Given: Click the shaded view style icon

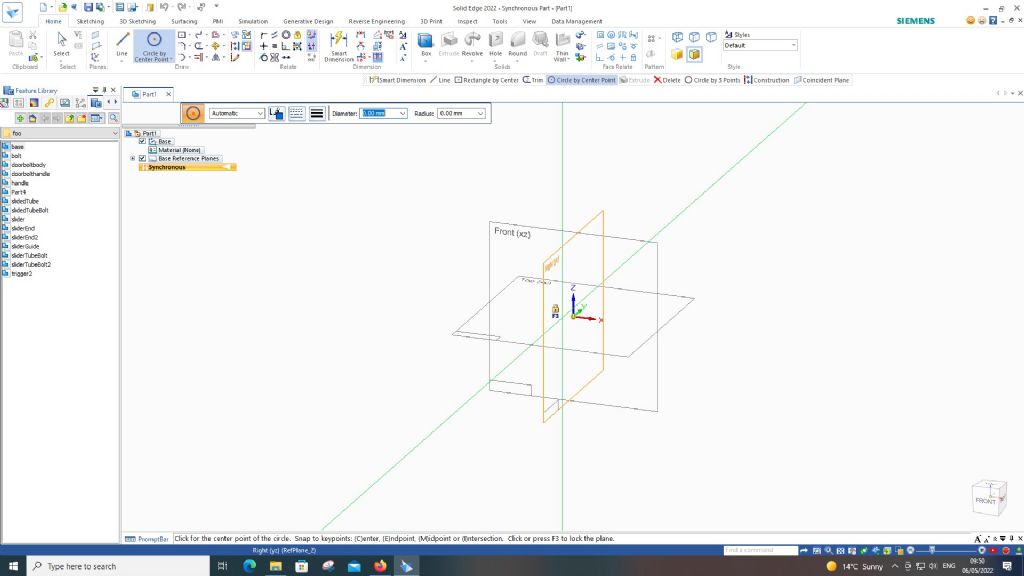Looking at the screenshot, I should tap(677, 54).
